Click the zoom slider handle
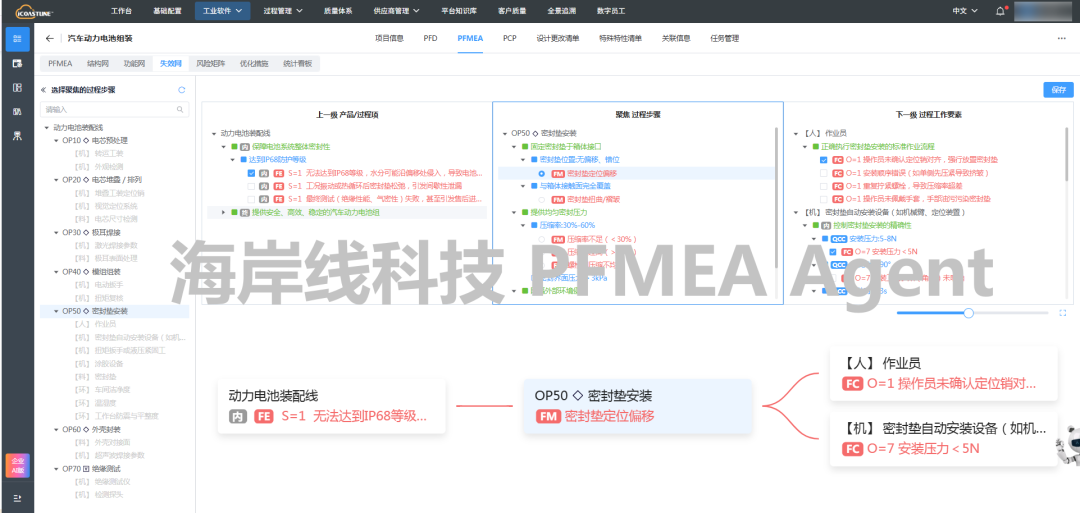 [968, 313]
